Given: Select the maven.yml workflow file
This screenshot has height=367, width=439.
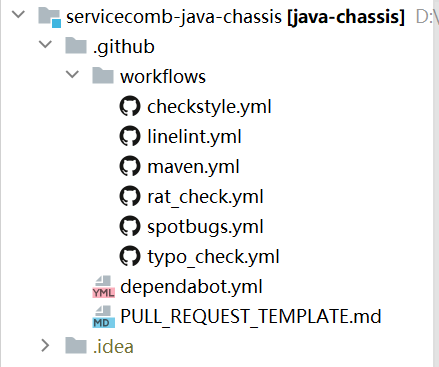Looking at the screenshot, I should (x=193, y=167).
